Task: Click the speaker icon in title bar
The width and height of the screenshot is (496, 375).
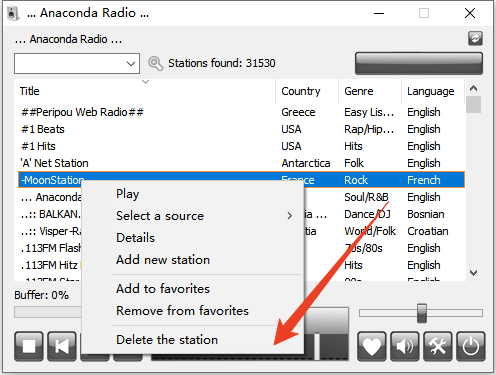Action: pos(12,13)
